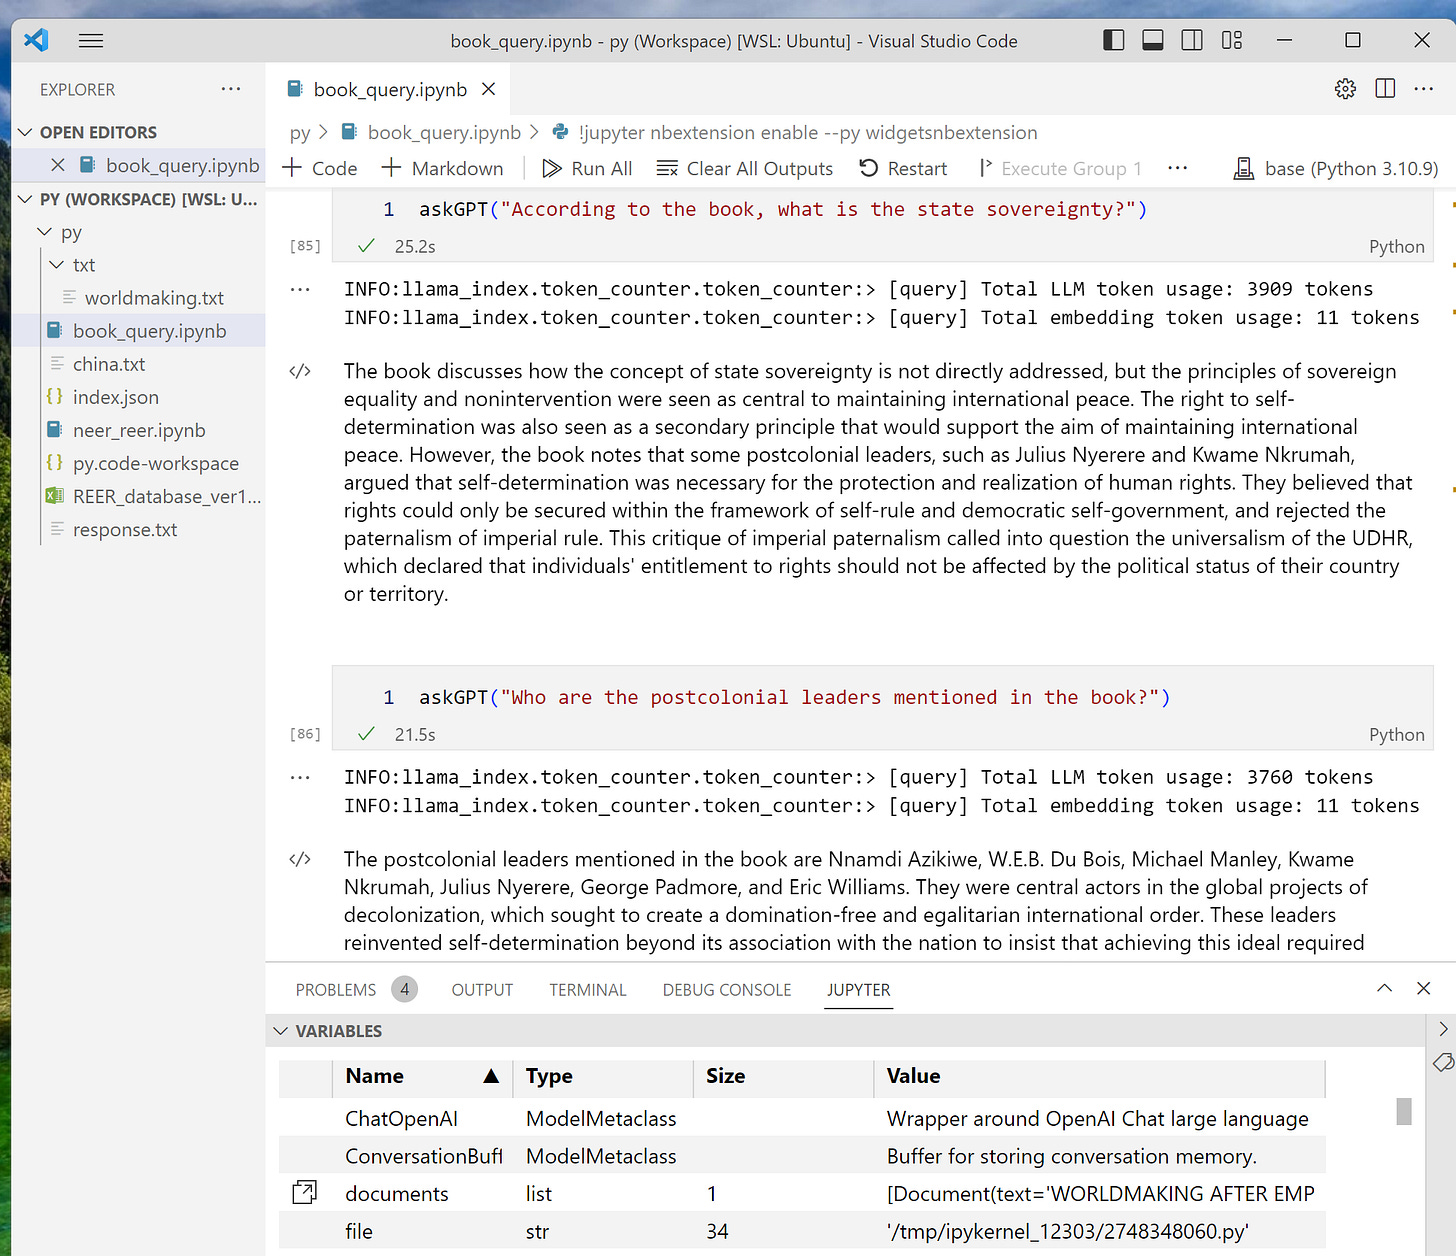The width and height of the screenshot is (1456, 1256).
Task: Click Execute Group 1
Action: pyautogui.click(x=1060, y=168)
